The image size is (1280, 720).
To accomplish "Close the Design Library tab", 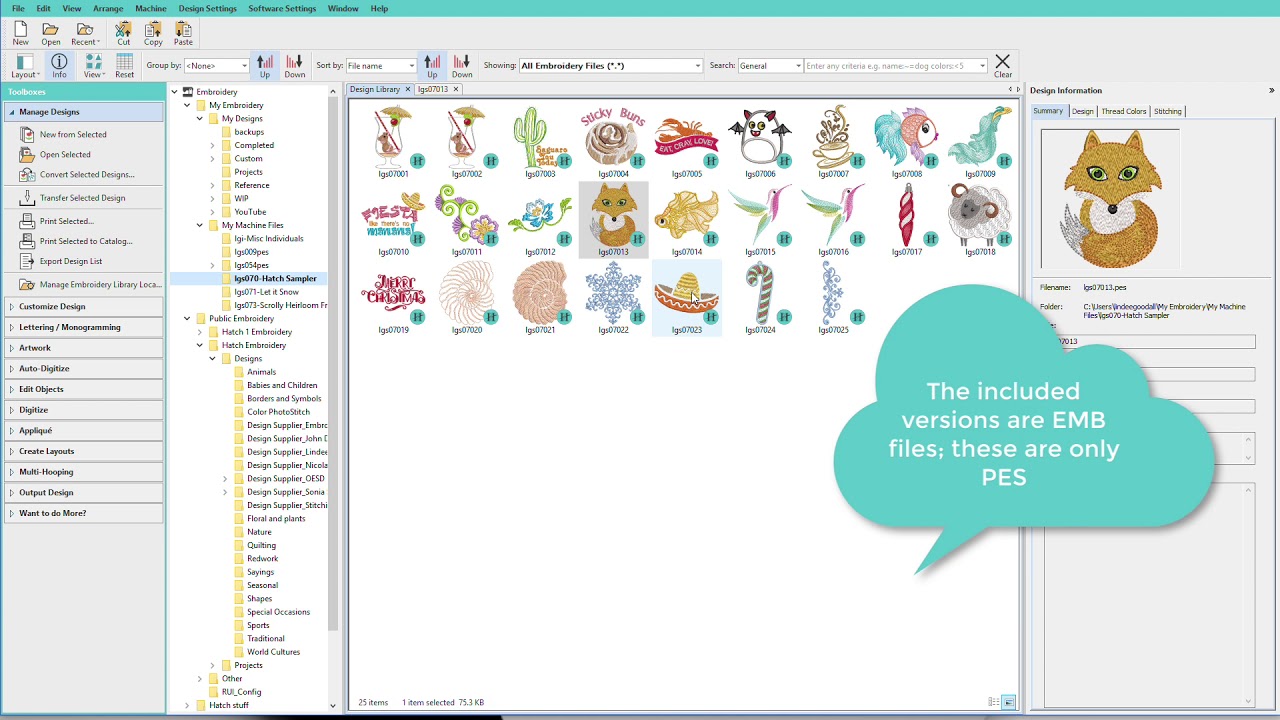I will click(408, 90).
